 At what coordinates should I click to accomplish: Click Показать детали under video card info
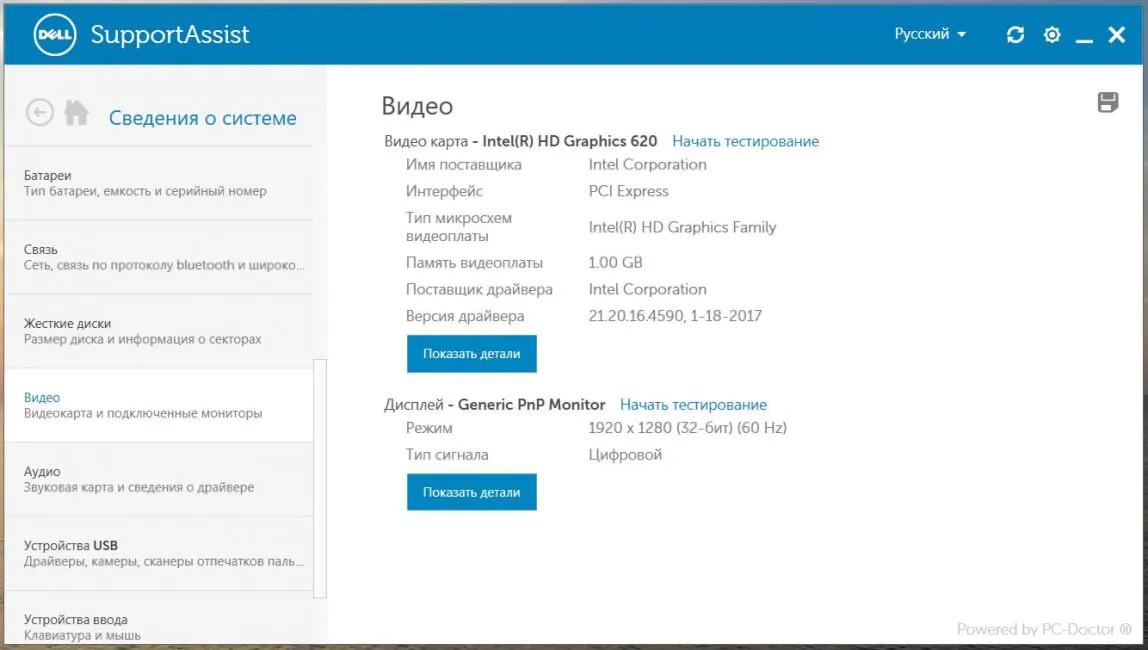472,354
